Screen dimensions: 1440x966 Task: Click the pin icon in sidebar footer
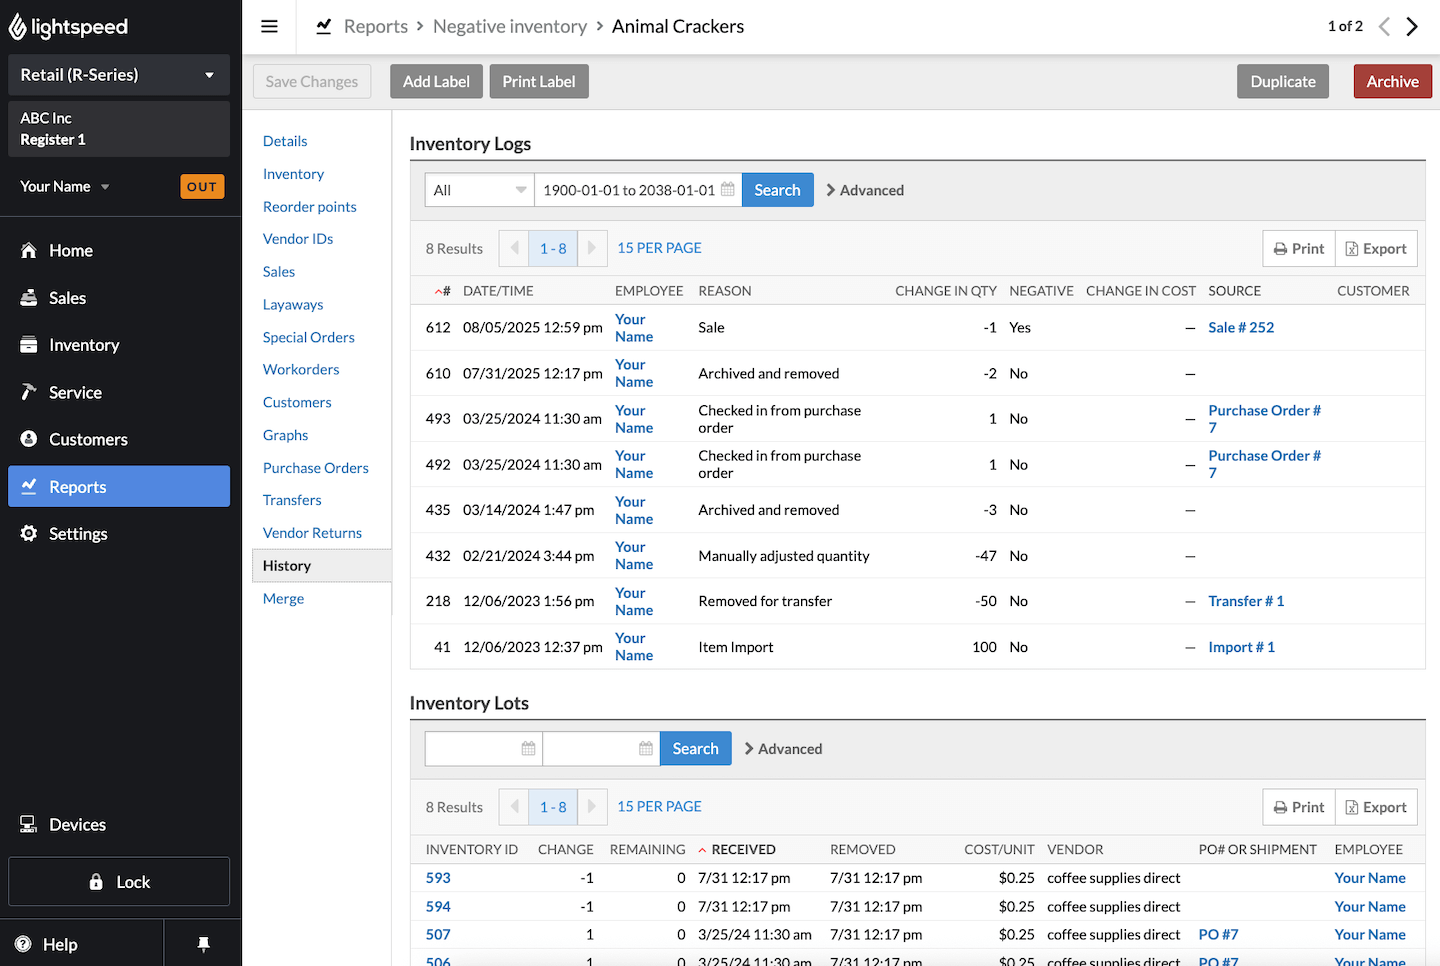click(x=203, y=944)
